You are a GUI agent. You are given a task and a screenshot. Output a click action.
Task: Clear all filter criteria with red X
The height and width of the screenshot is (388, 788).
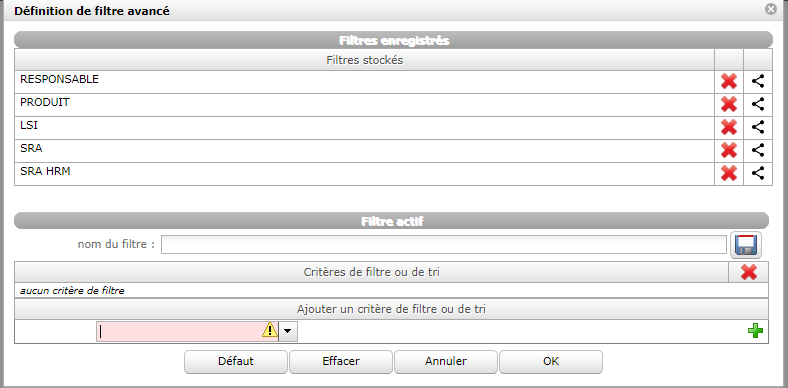(x=749, y=272)
